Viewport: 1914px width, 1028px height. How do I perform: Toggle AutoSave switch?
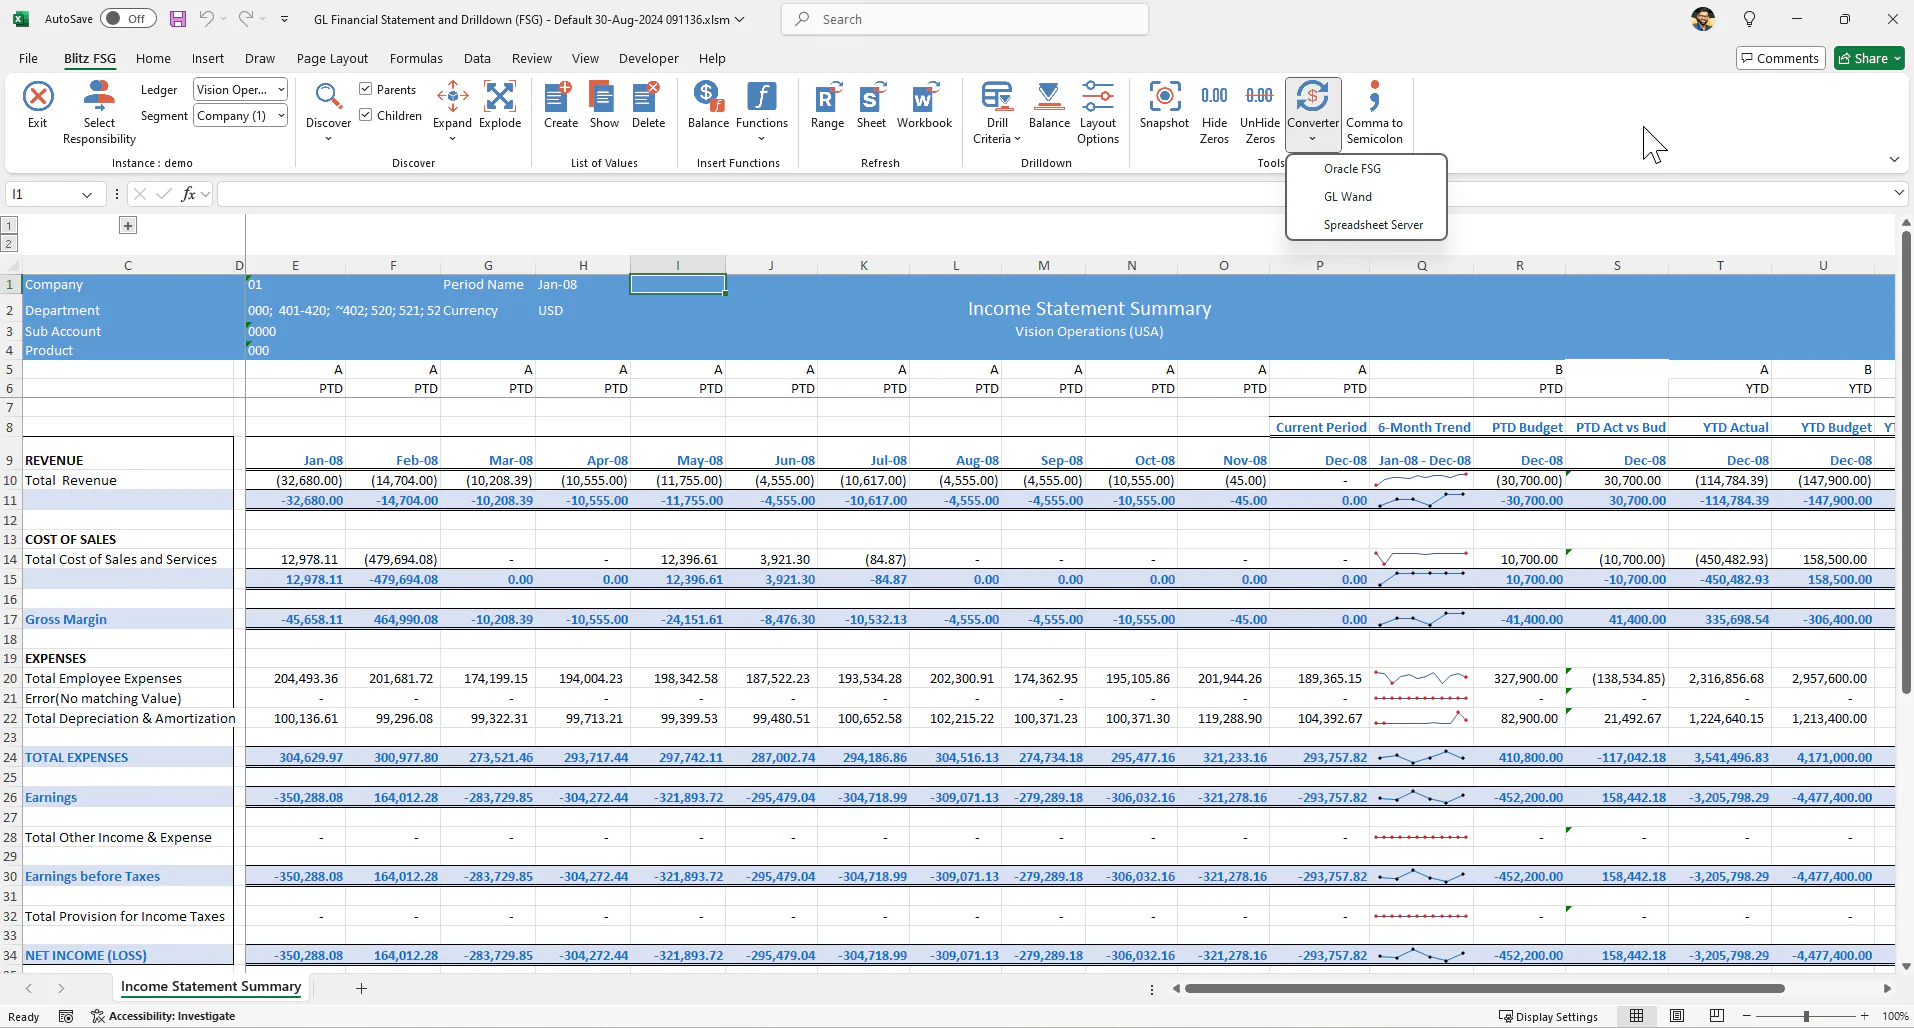[127, 19]
